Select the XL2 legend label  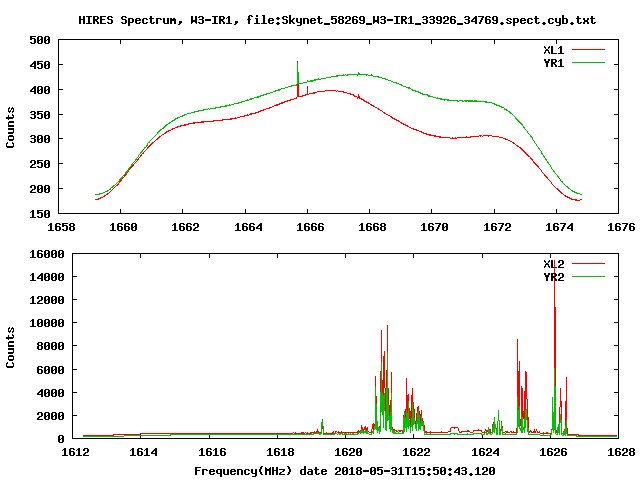click(553, 264)
